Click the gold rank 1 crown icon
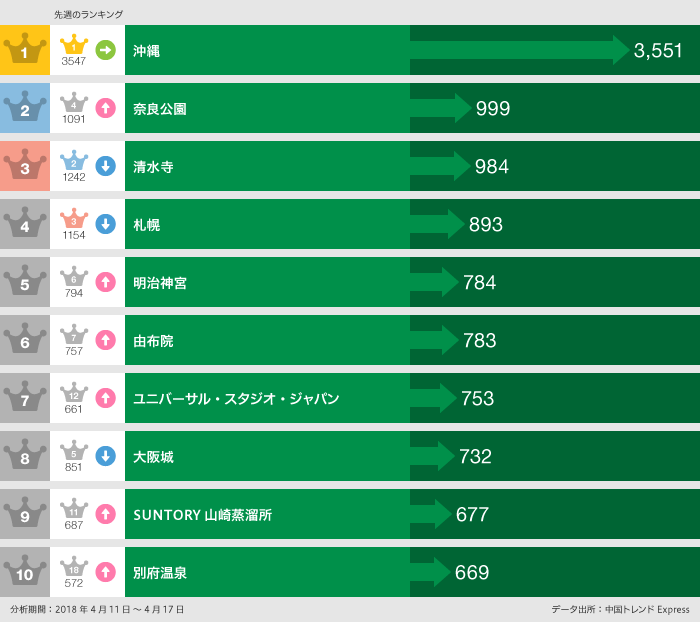700x622 pixels. click(25, 50)
